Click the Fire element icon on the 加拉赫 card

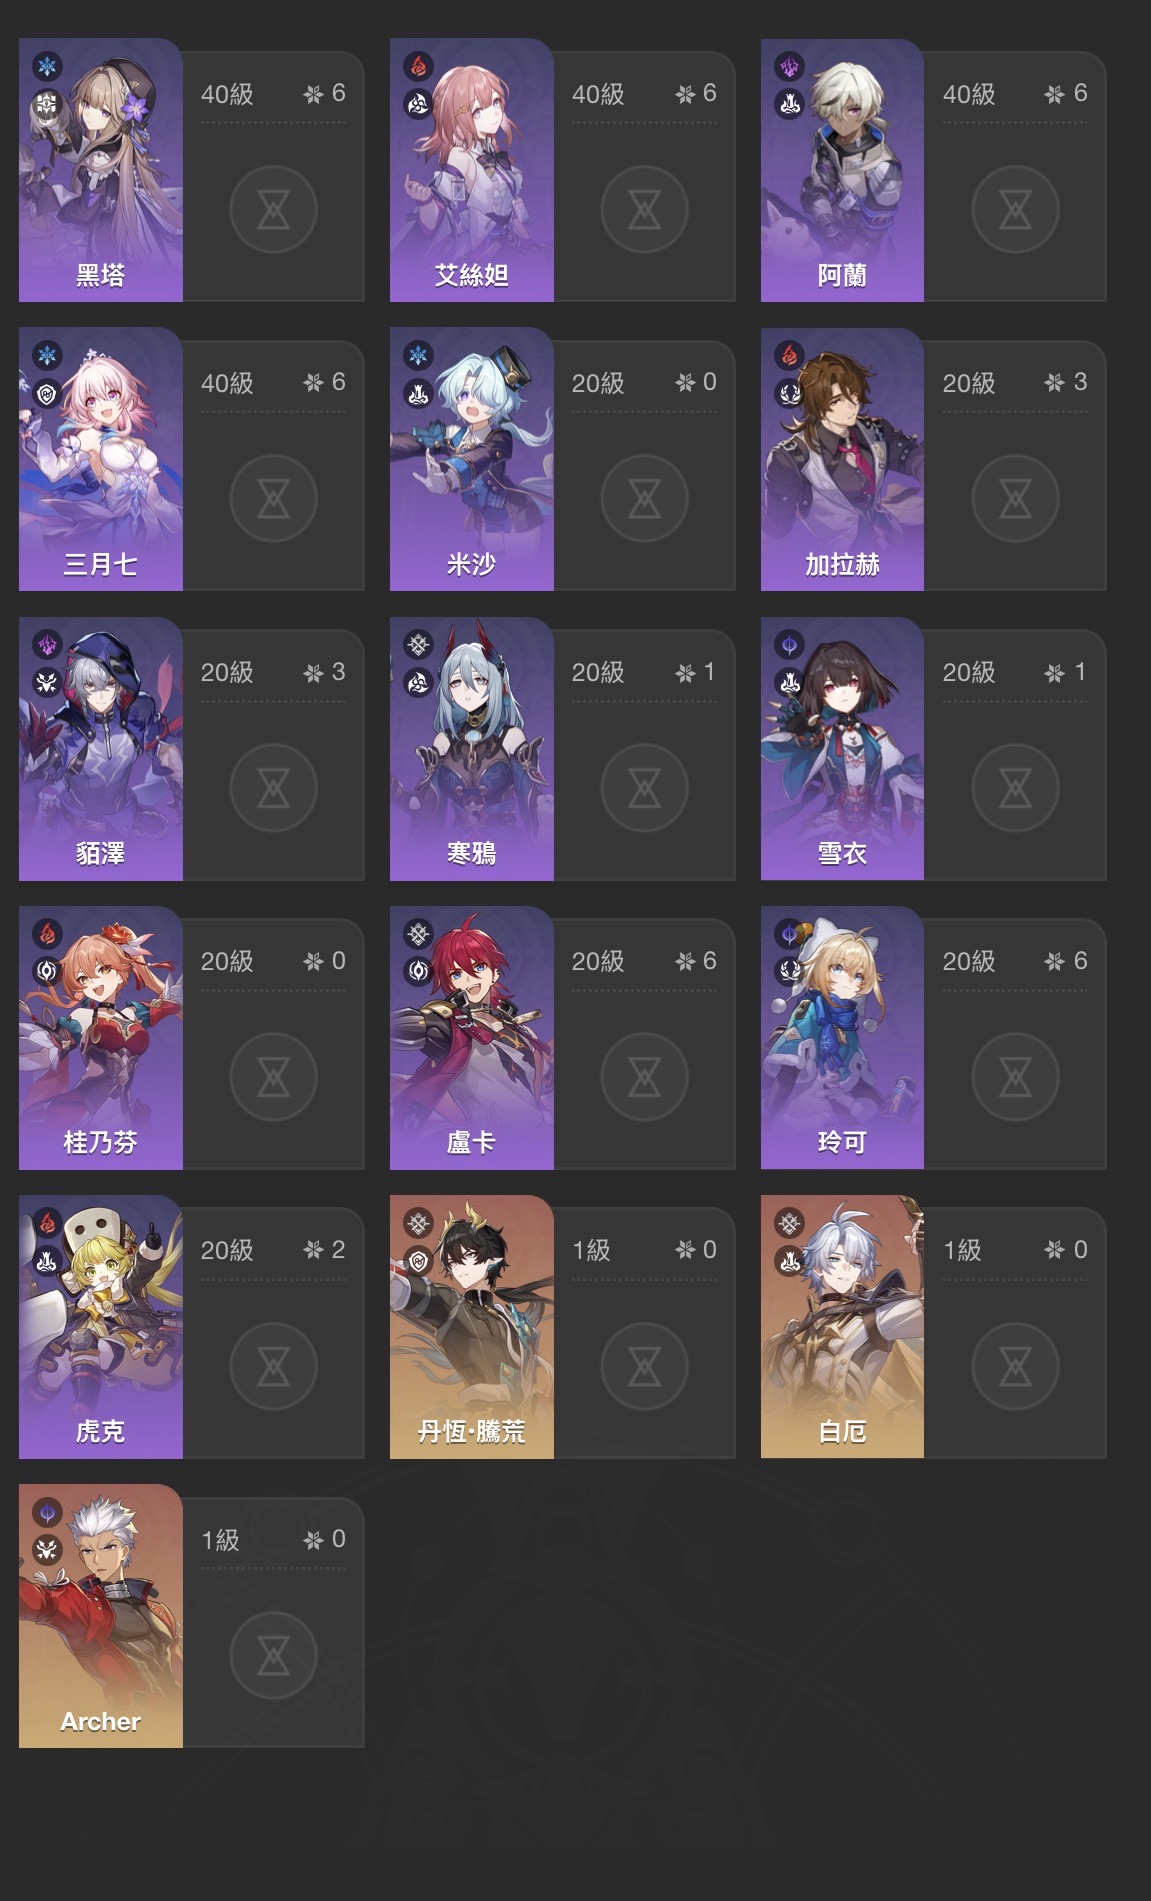tap(789, 355)
